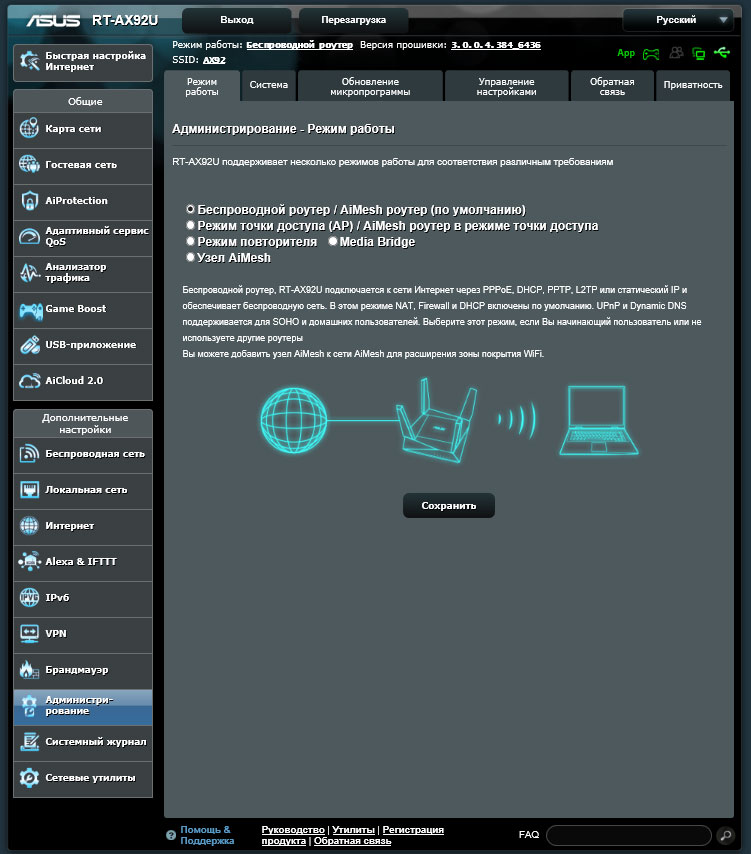Click the Брандмауэр flame icon
The image size is (751, 854).
point(29,670)
